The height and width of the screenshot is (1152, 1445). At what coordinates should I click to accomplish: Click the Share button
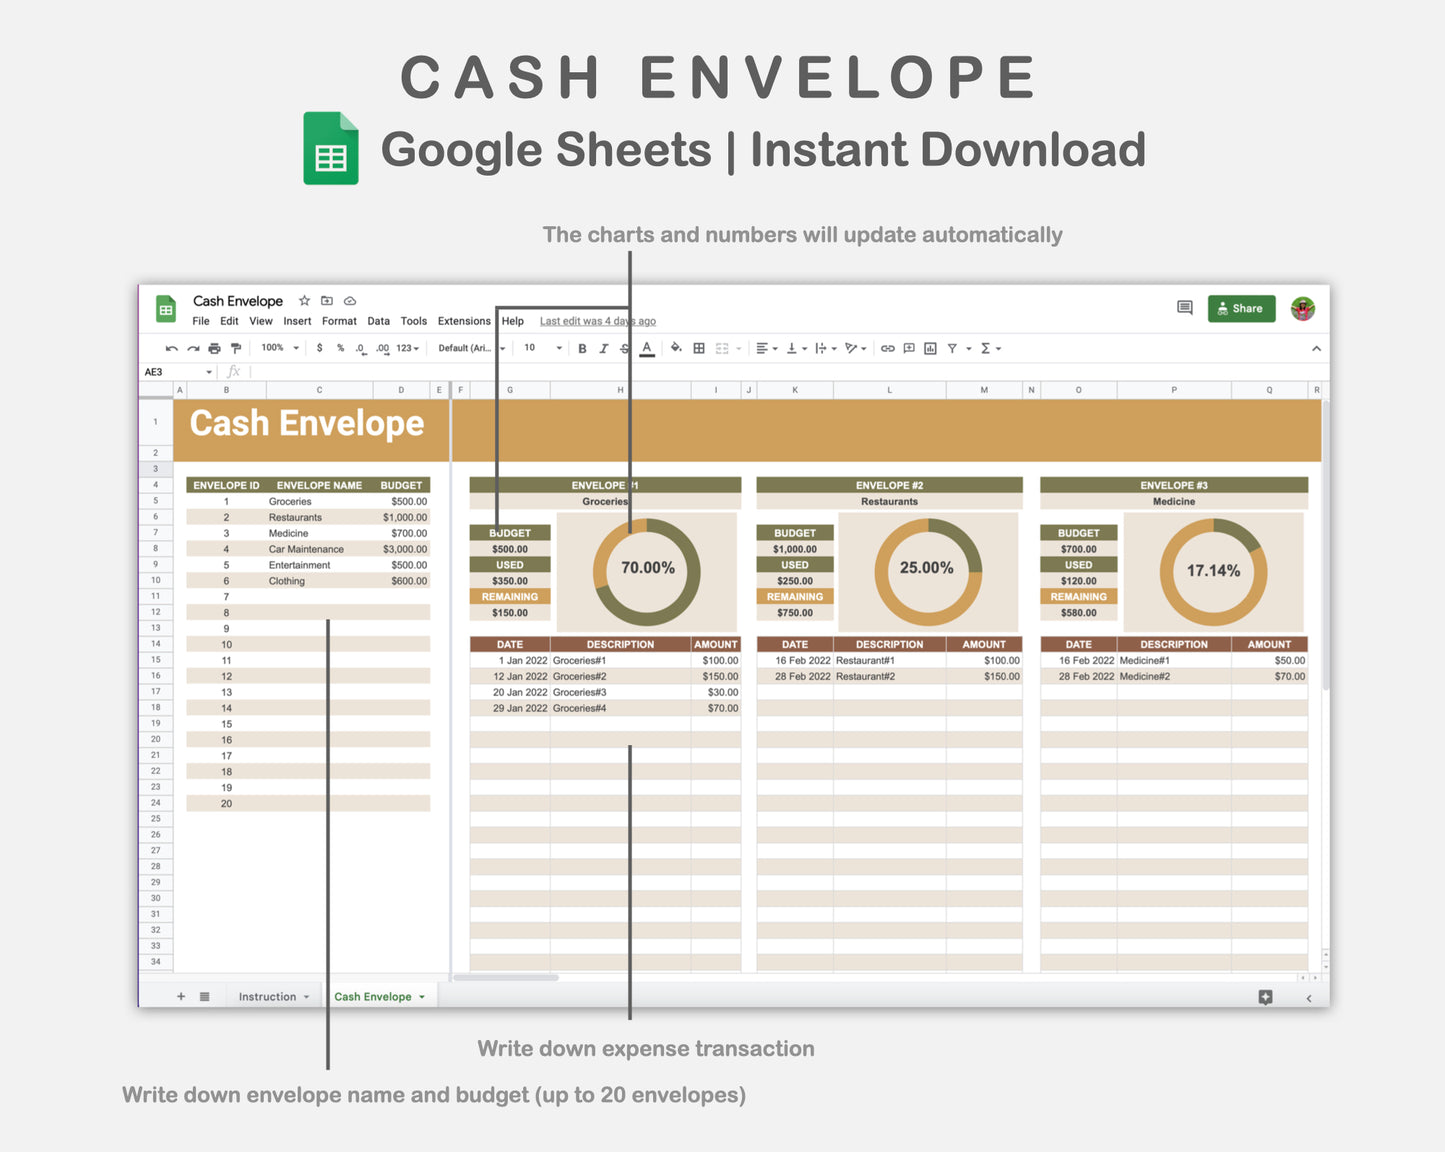(x=1241, y=308)
